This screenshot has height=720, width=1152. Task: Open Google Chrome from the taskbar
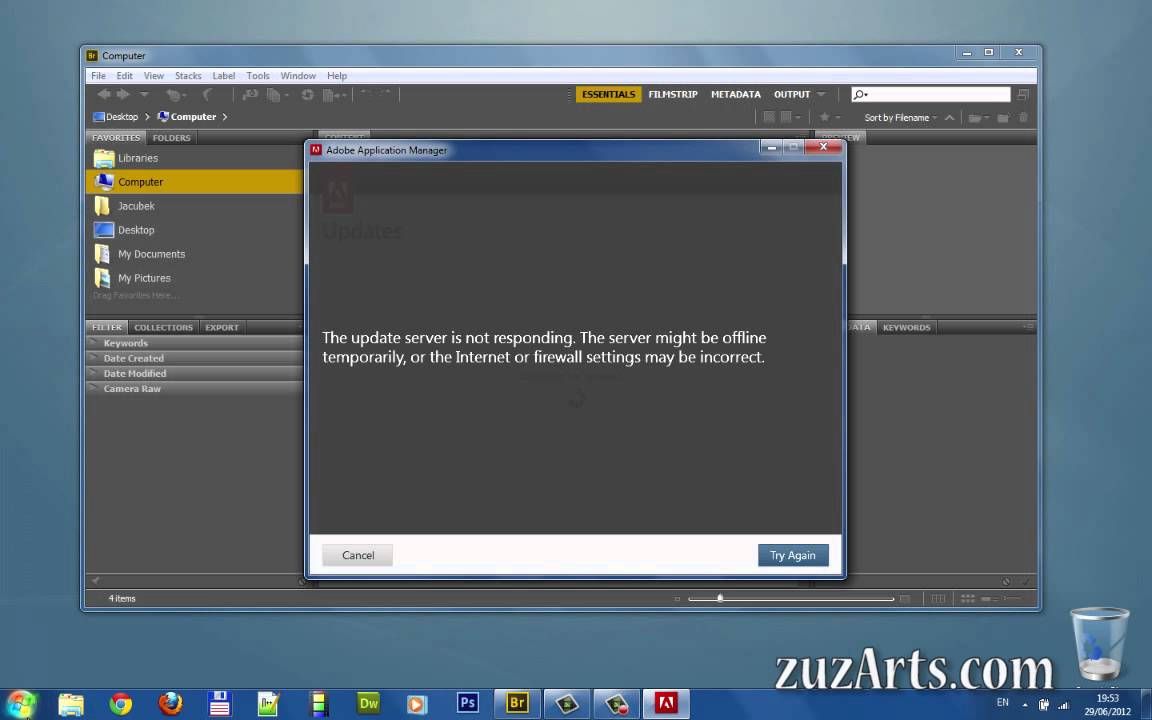(x=120, y=704)
